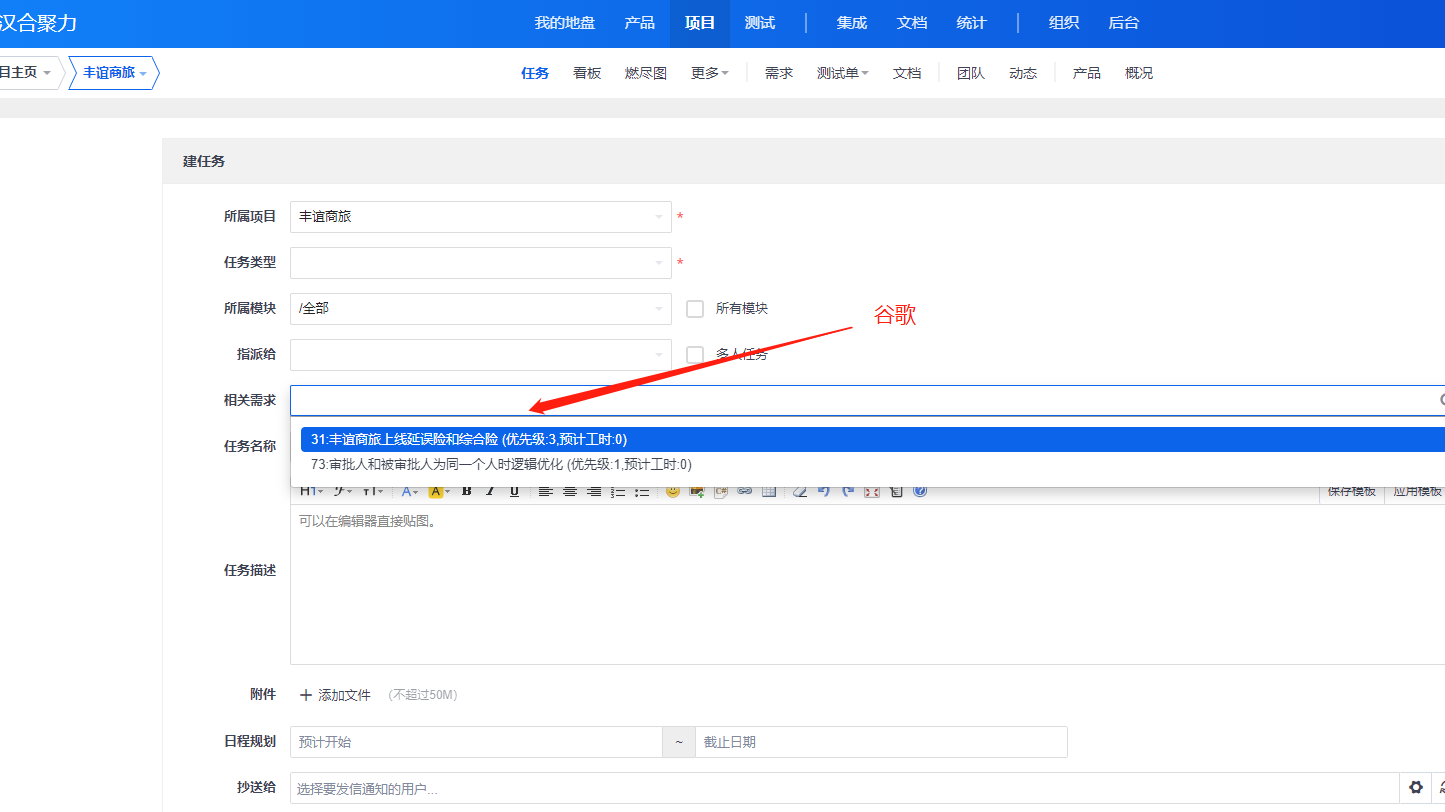Screen dimensions: 1445x812
Task: Select requirement 31:丰谊商旅上线延误险和综合险
Action: click(x=873, y=439)
